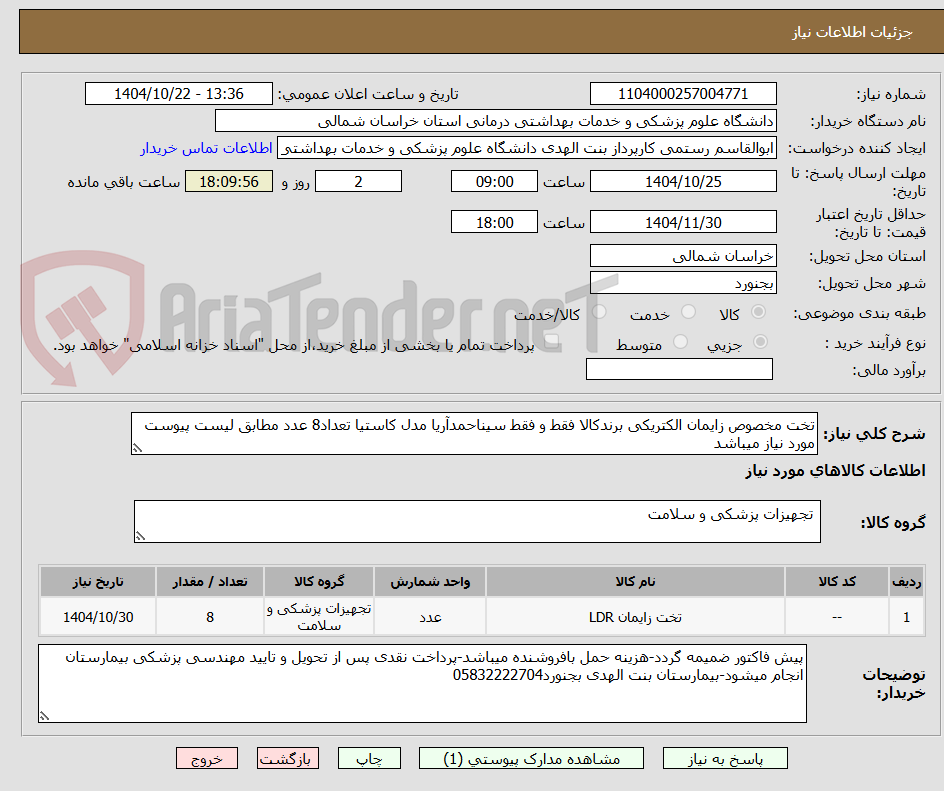Click the deadline time field 09:00
The width and height of the screenshot is (944, 791).
pos(494,181)
